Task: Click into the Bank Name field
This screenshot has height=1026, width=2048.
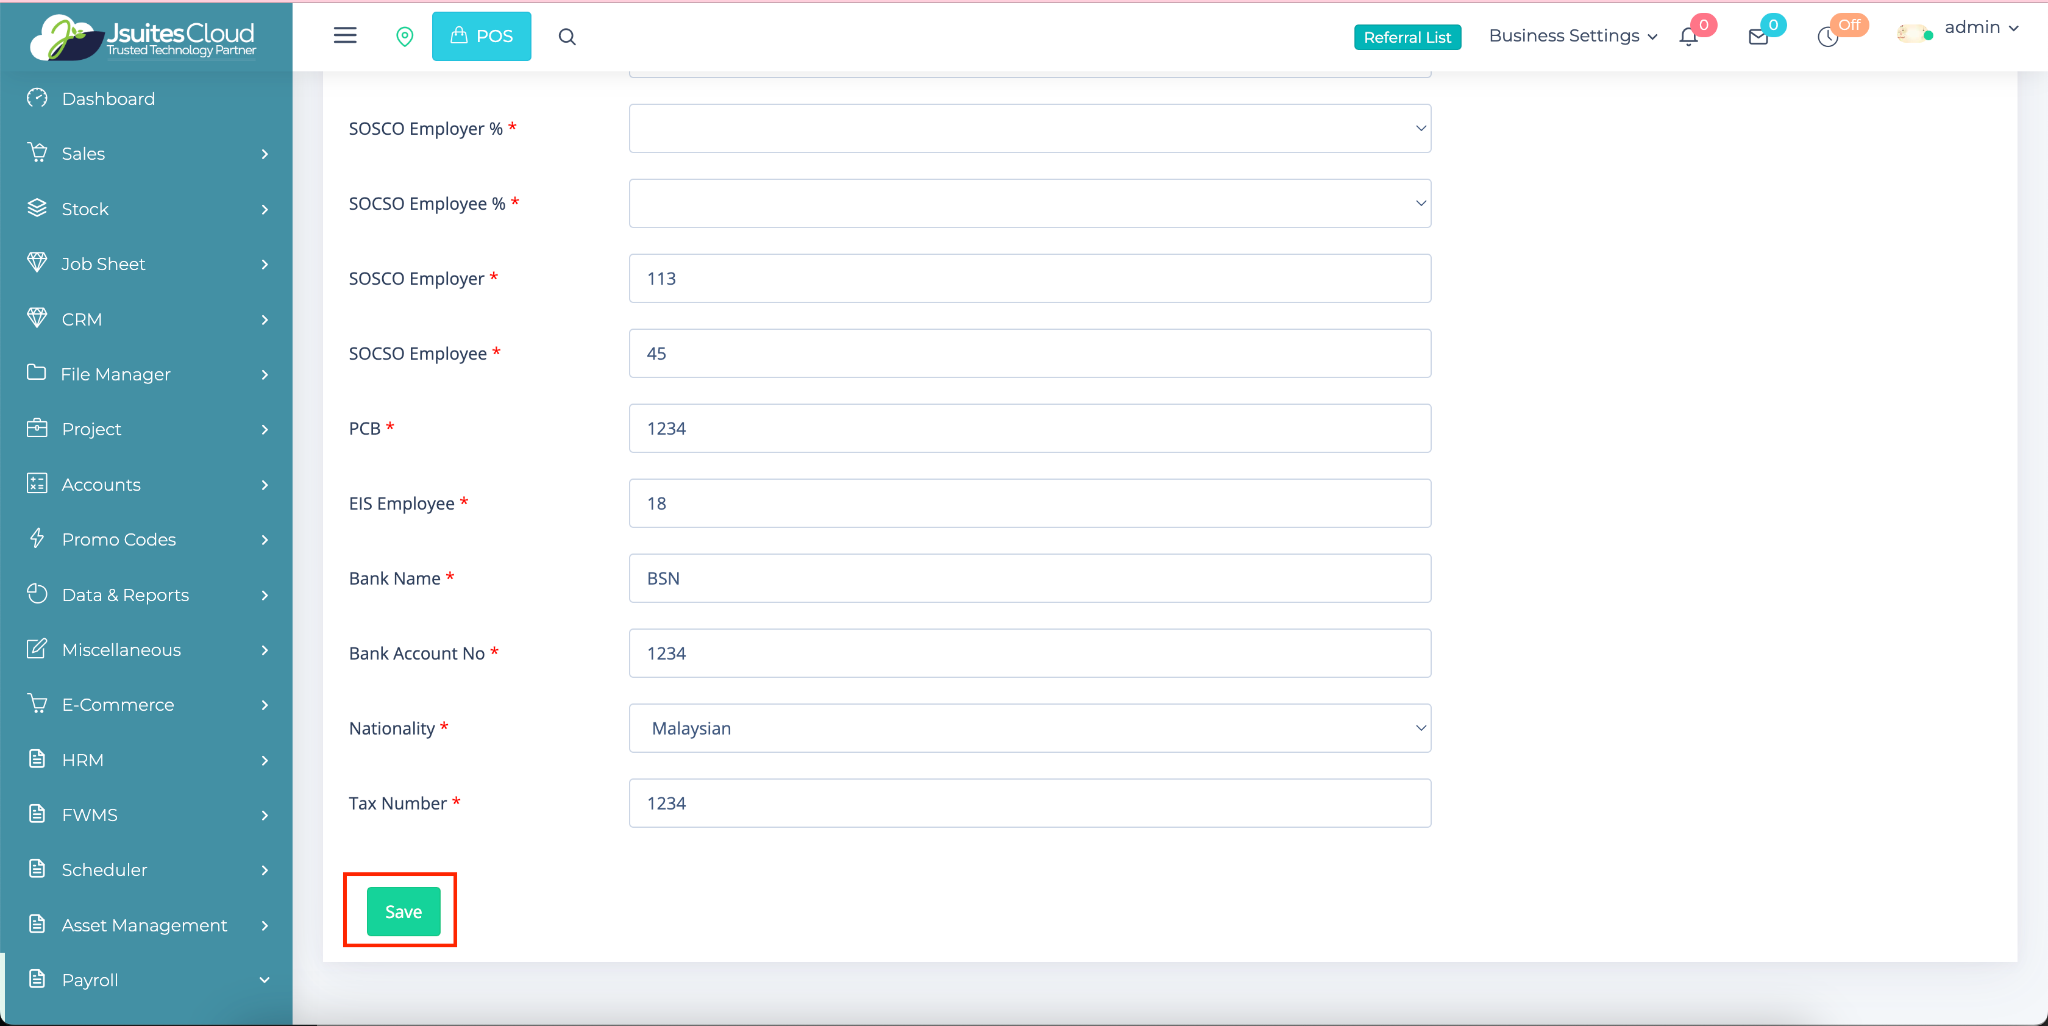Action: (1029, 579)
